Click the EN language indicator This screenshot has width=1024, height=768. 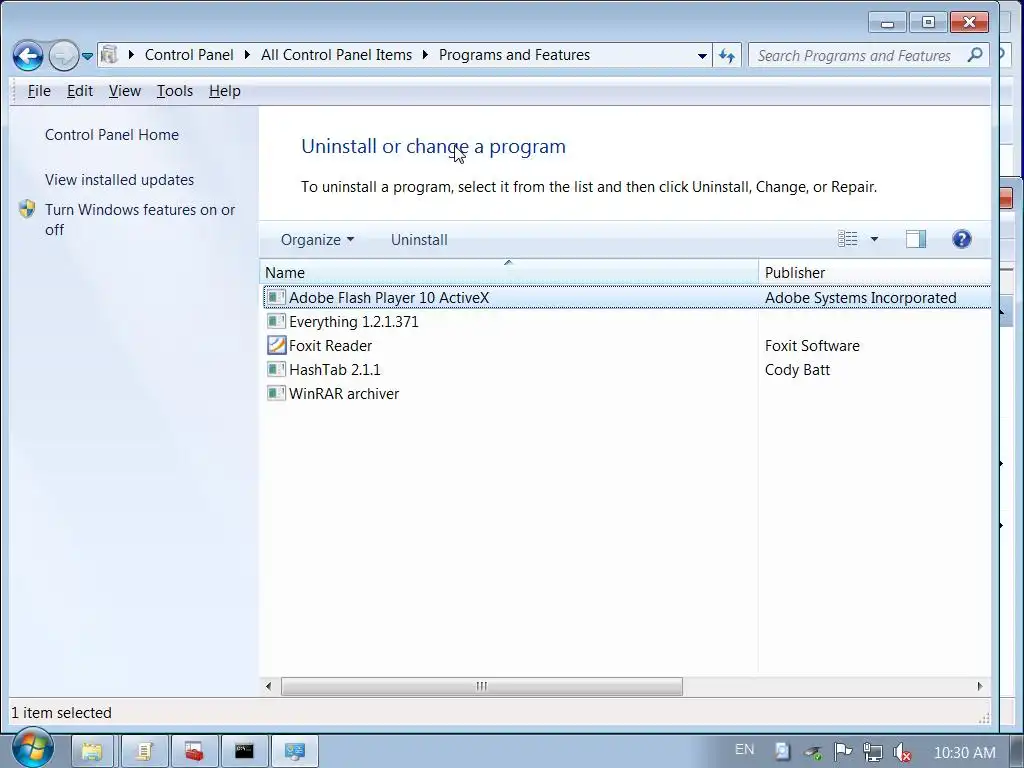744,750
